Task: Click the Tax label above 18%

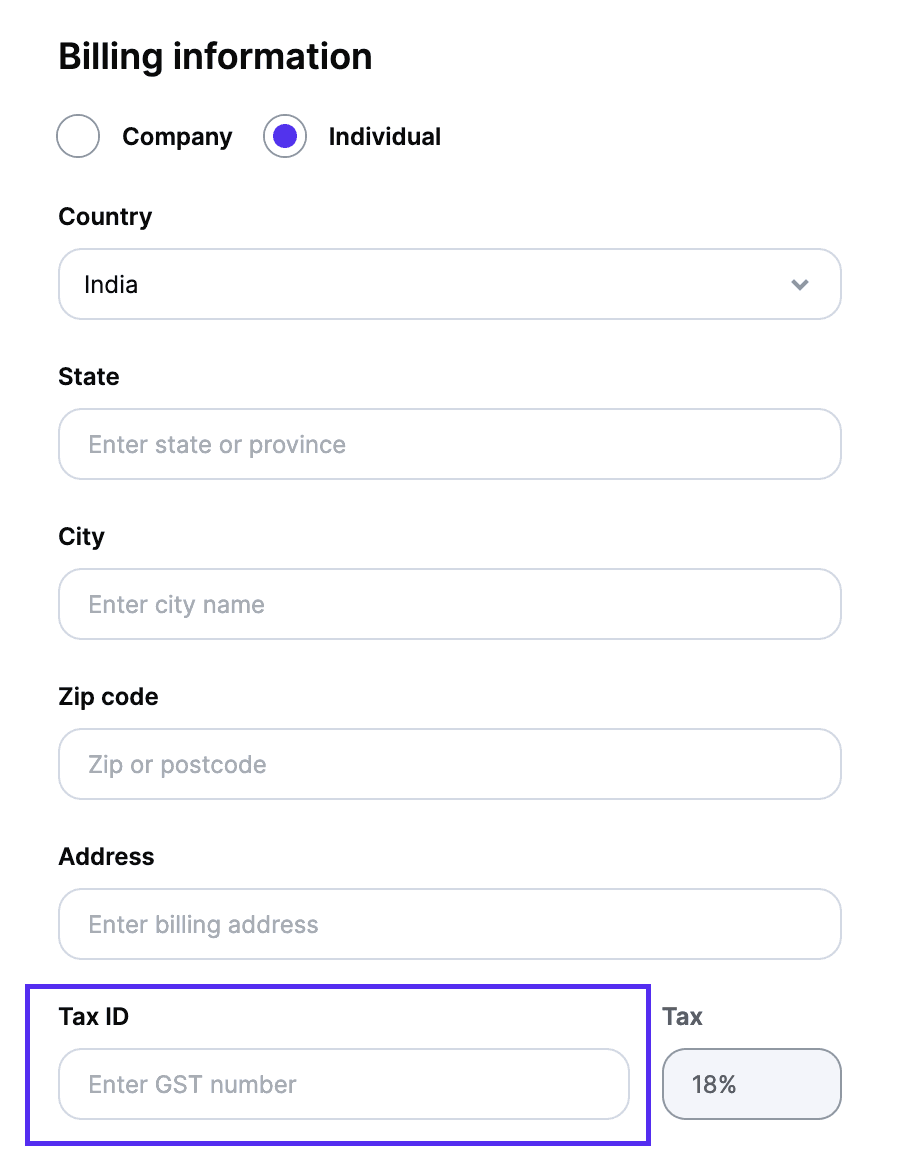Action: (x=682, y=1016)
